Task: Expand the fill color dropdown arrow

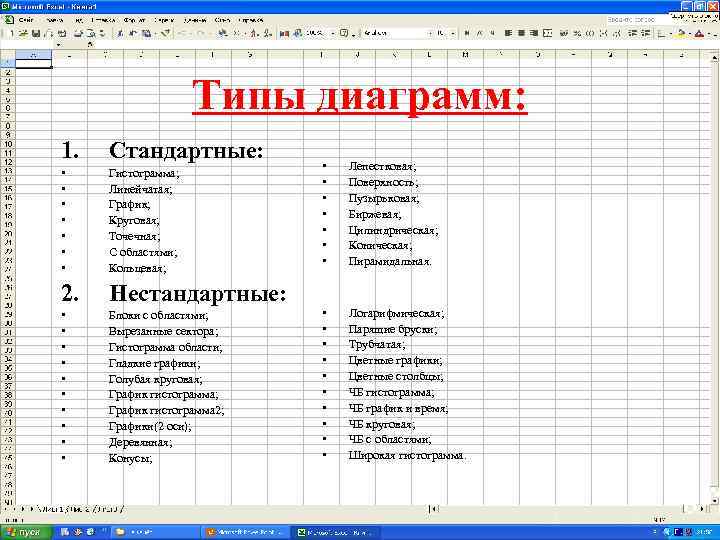Action: click(x=690, y=34)
